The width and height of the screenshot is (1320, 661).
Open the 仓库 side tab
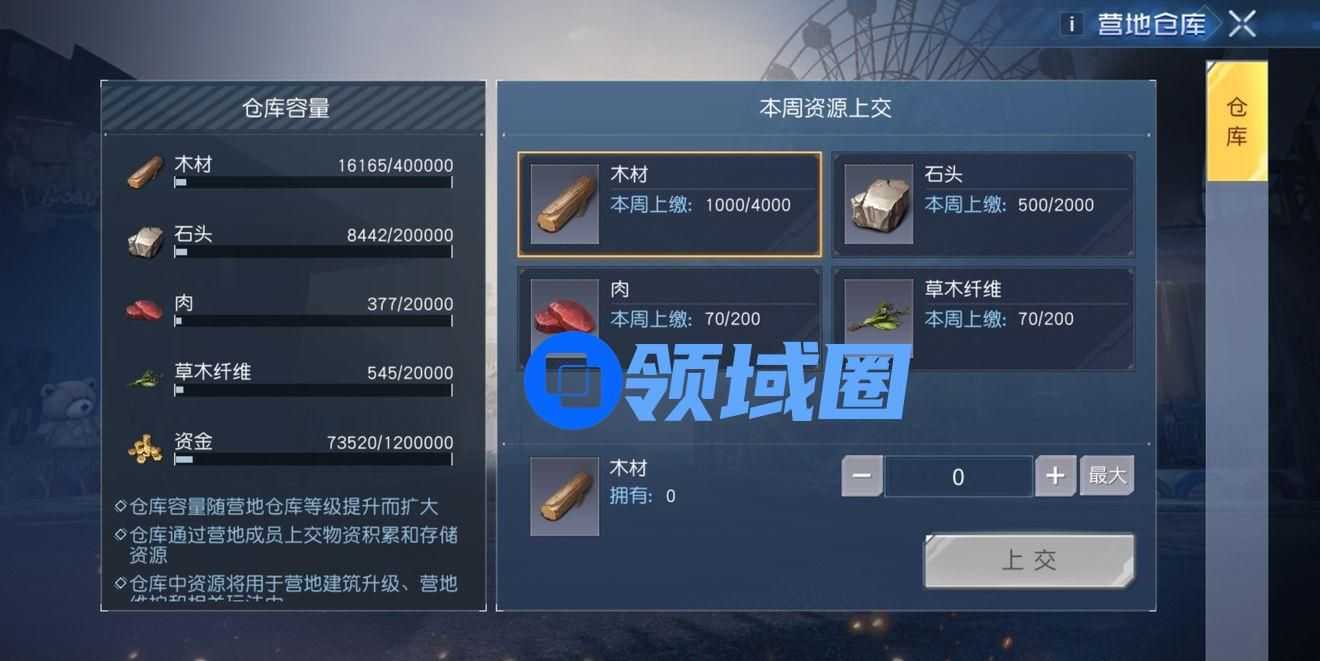click(1237, 121)
